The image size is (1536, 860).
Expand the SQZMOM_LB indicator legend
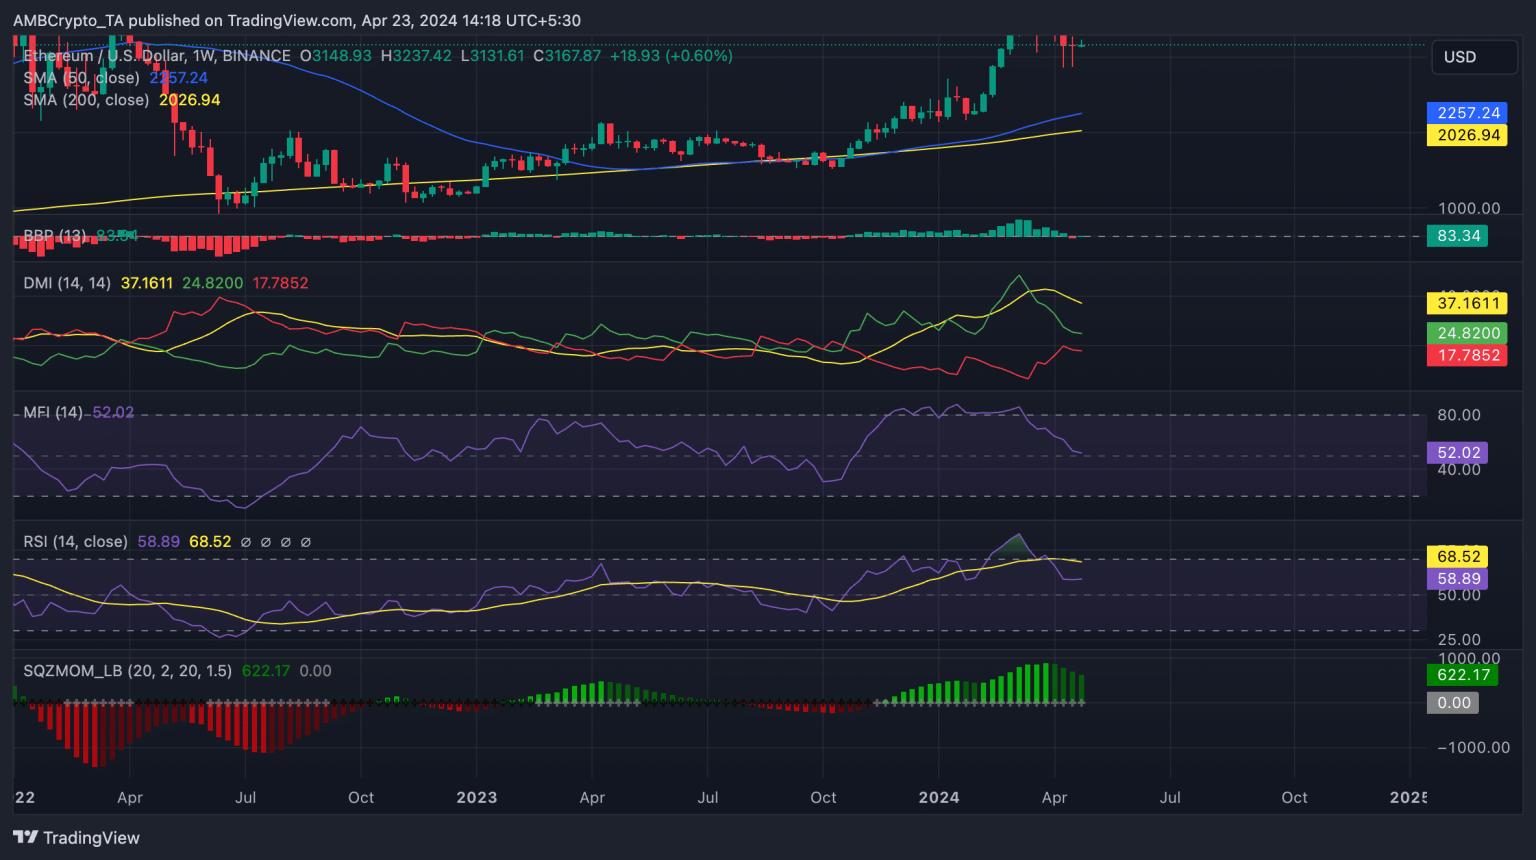[127, 671]
